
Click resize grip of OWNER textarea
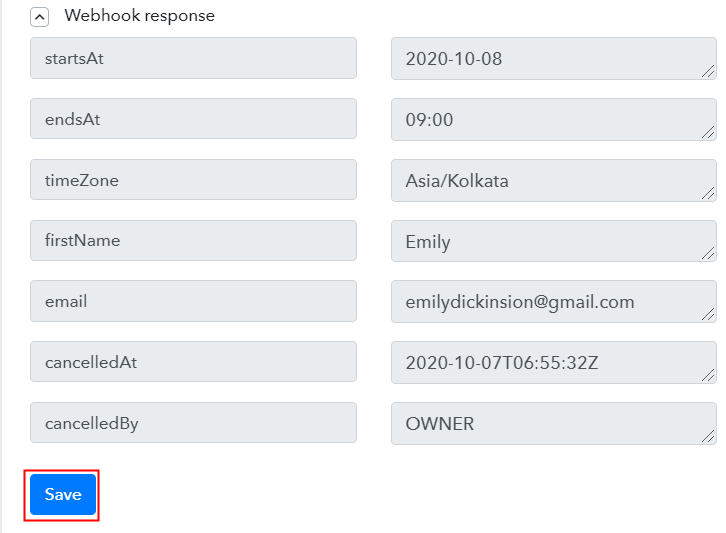tap(708, 436)
